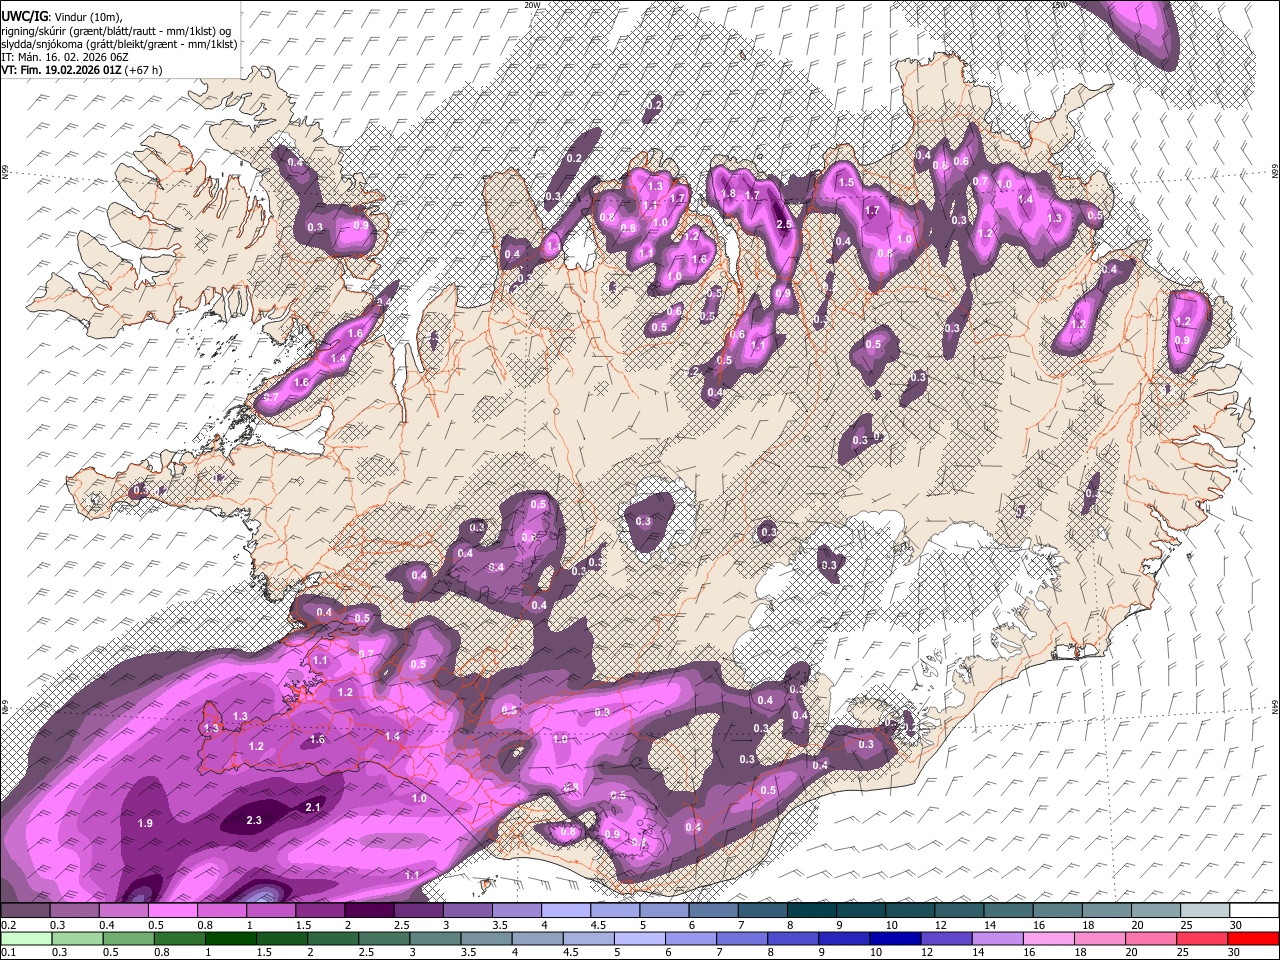Click the 2.5 precipitation value on the map
The image size is (1280, 960).
point(784,225)
